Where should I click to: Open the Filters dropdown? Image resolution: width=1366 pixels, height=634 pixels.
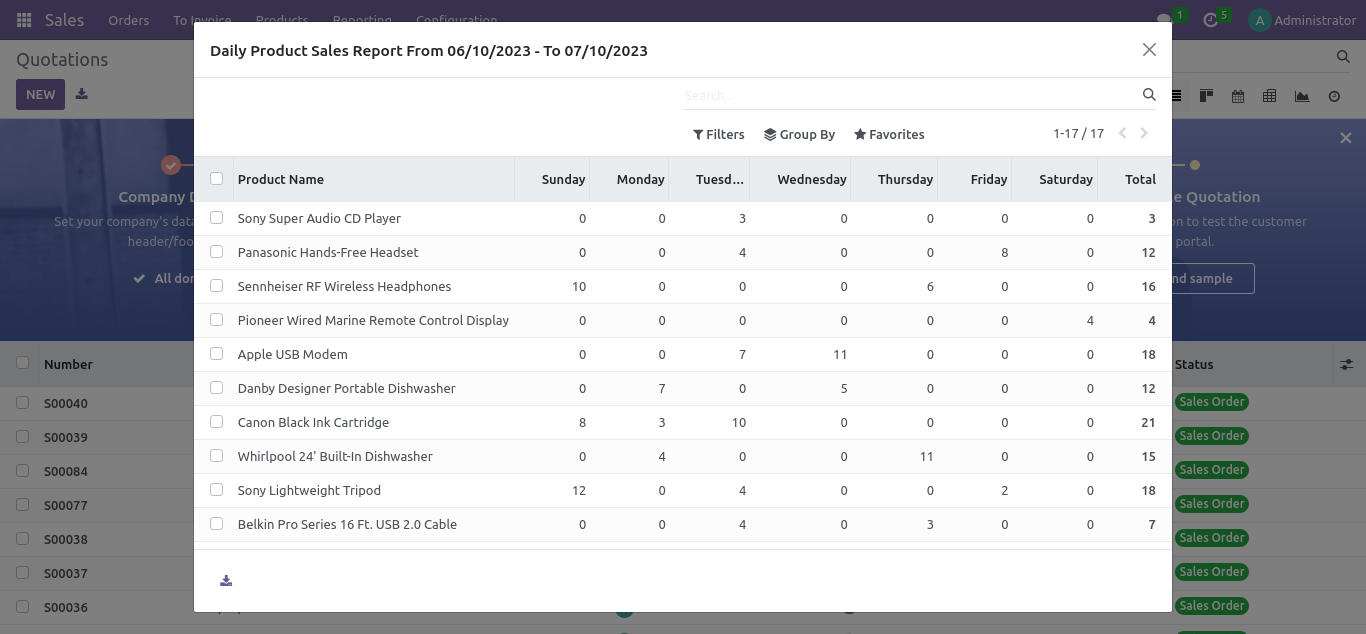click(x=719, y=134)
